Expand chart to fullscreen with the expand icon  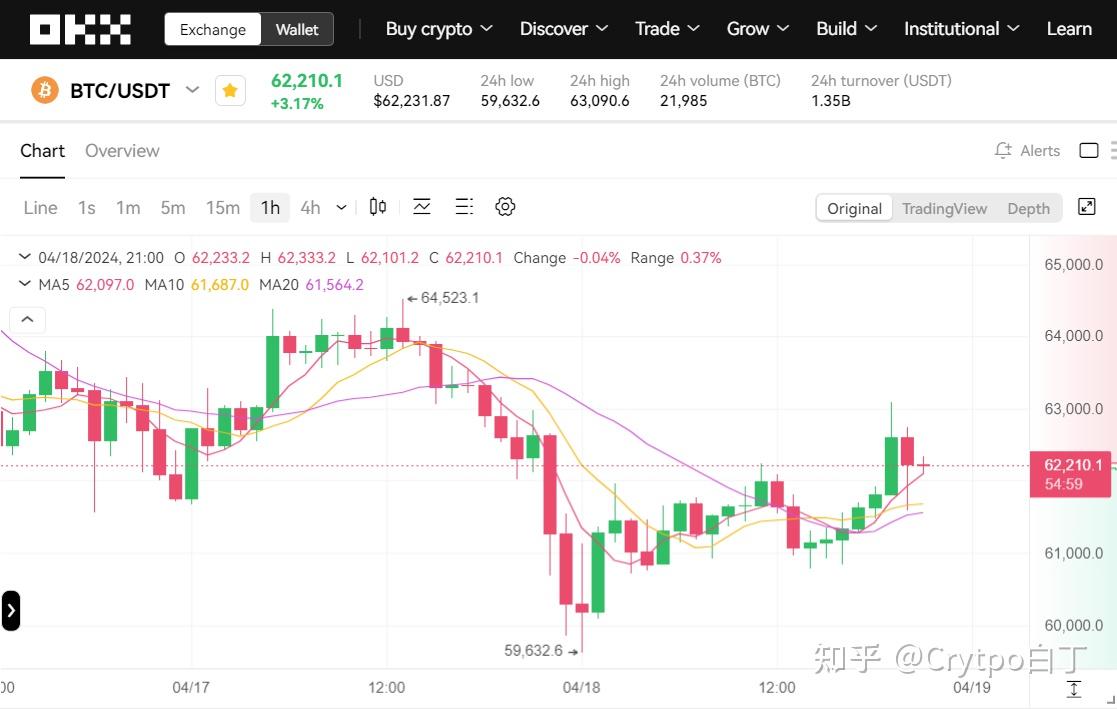click(1087, 206)
